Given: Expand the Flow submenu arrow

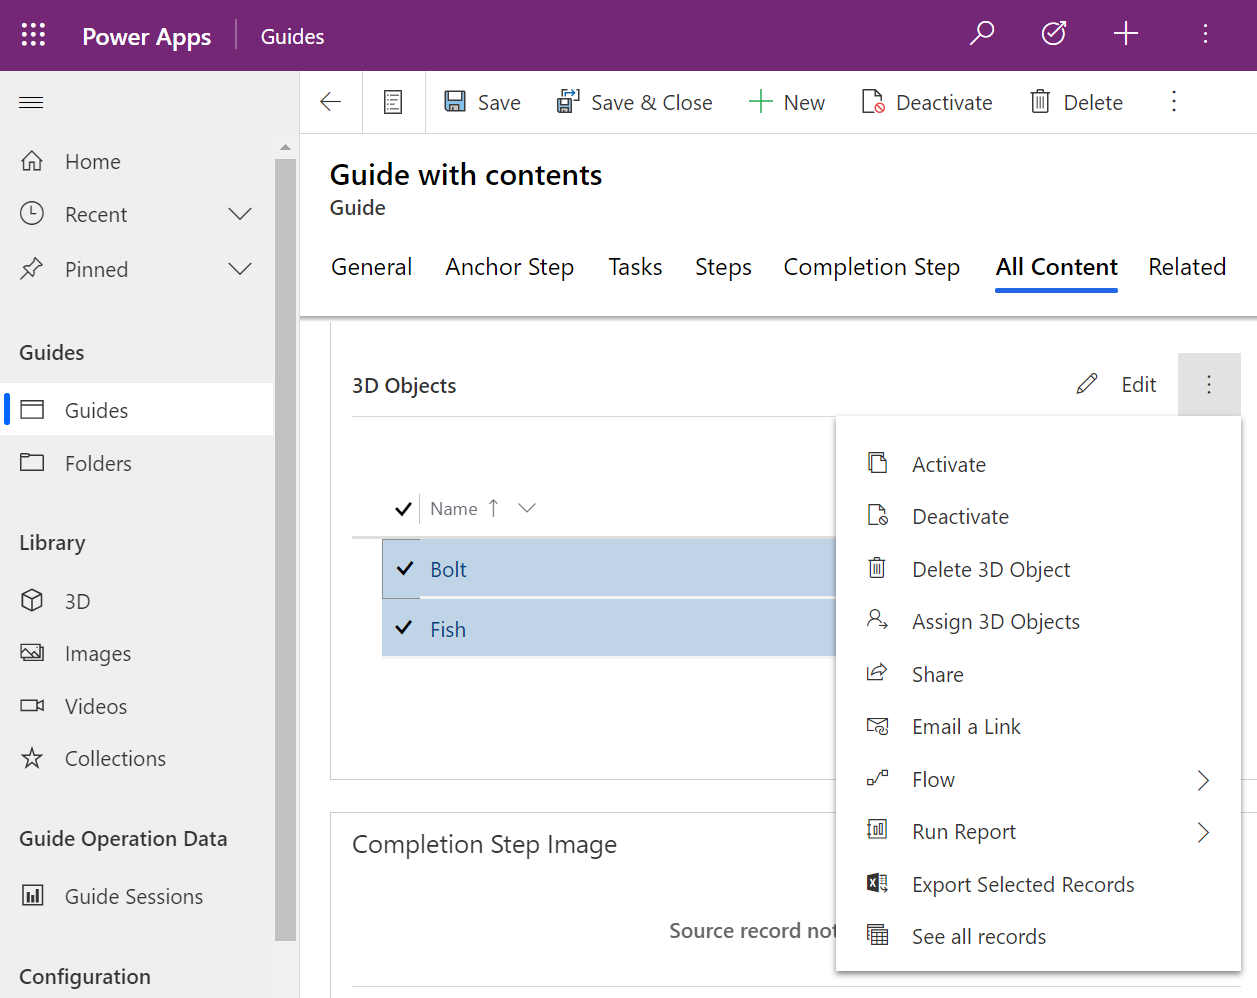Looking at the screenshot, I should coord(1204,780).
